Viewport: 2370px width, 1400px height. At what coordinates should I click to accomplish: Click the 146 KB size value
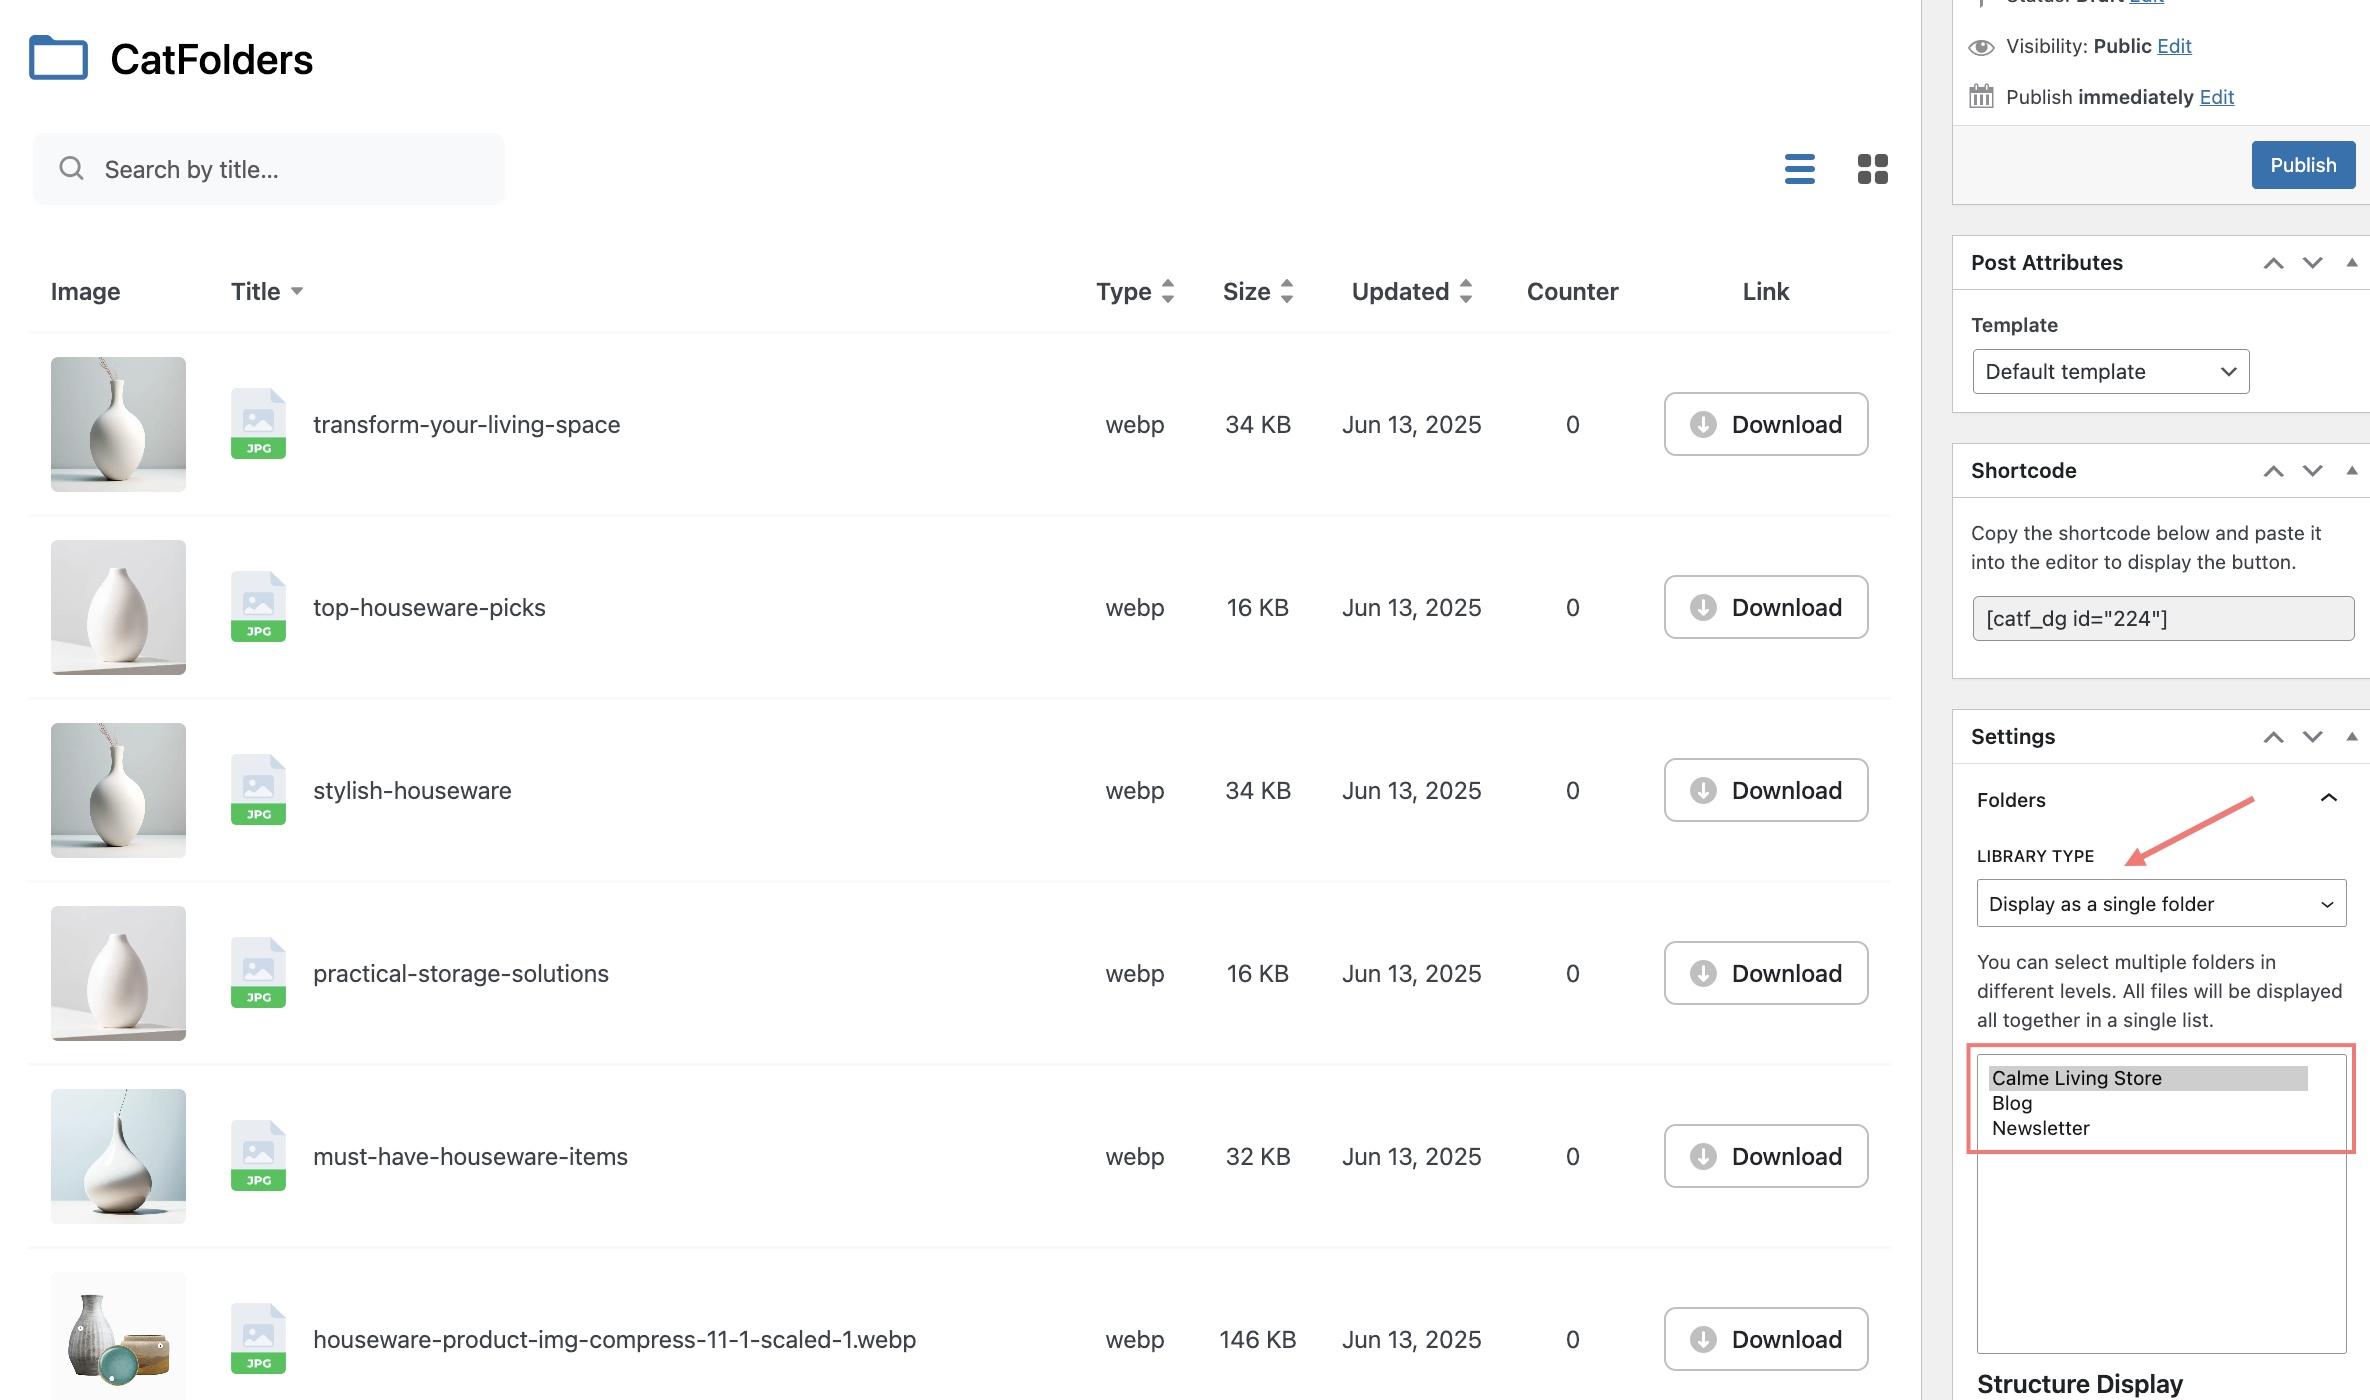[x=1257, y=1339]
